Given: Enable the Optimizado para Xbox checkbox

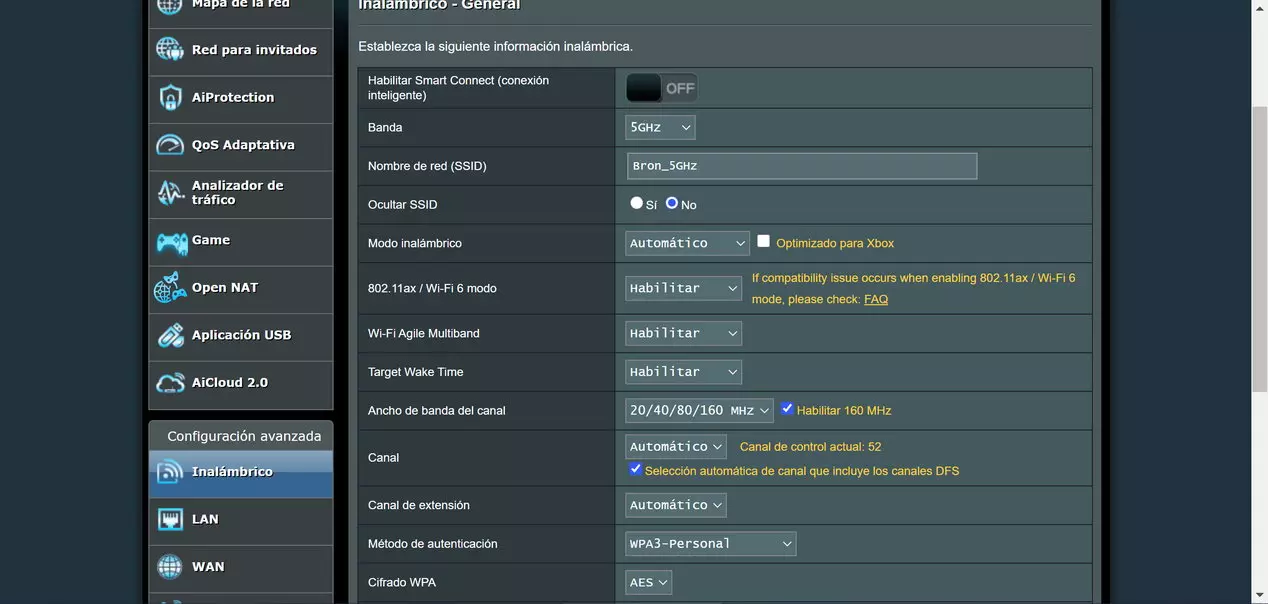Looking at the screenshot, I should tap(764, 241).
